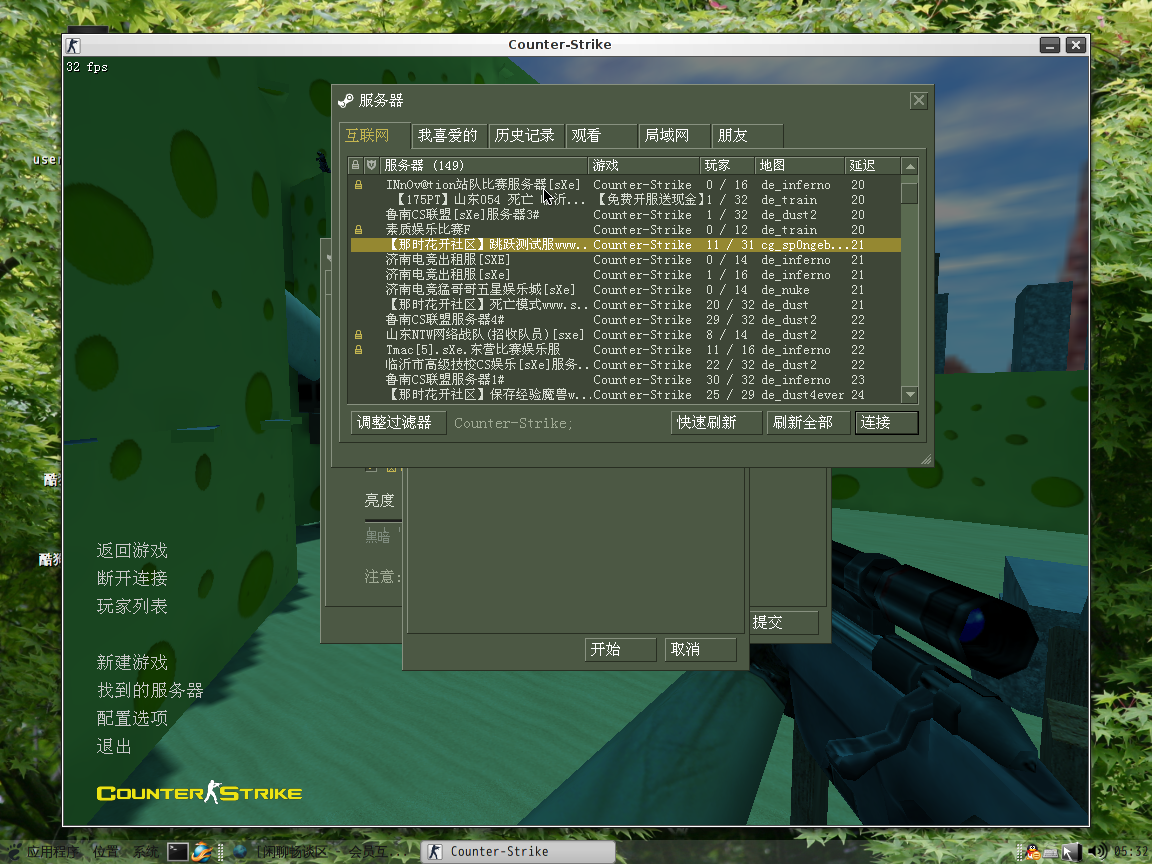The width and height of the screenshot is (1152, 864).
Task: Click 快速刷新 button
Action: [716, 422]
